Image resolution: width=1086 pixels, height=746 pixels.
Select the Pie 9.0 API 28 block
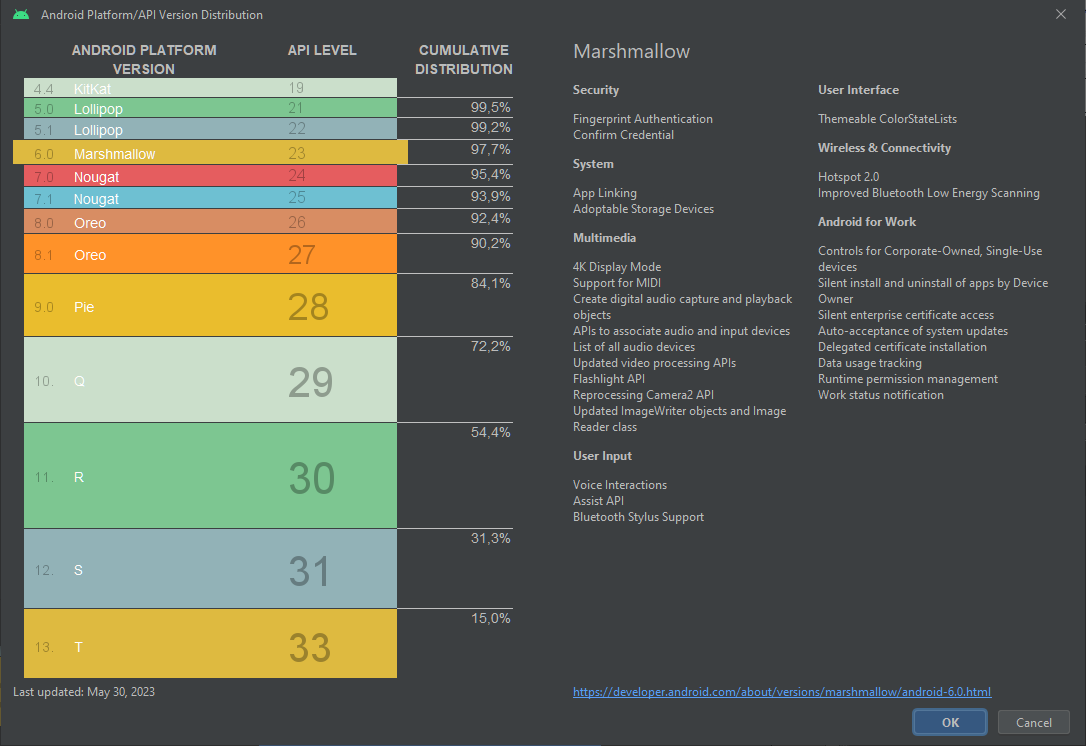pos(210,306)
